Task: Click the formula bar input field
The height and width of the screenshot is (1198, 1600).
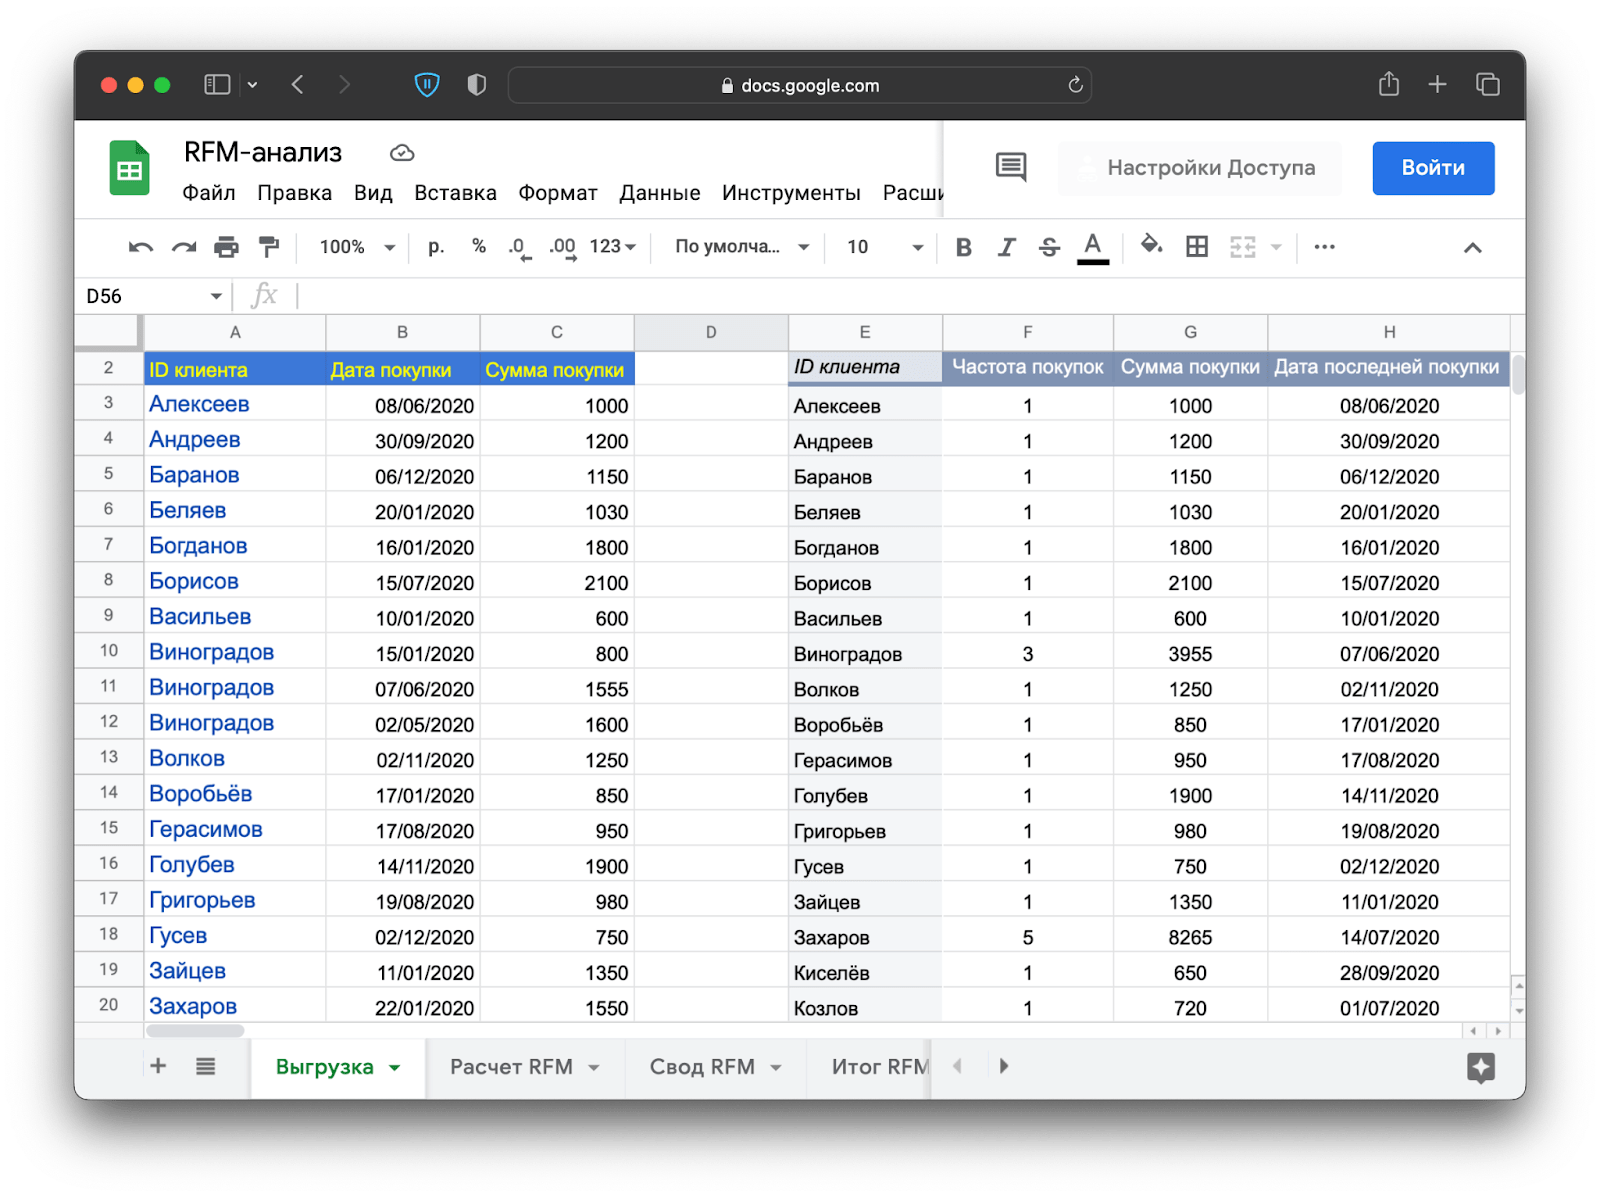Action: click(x=900, y=296)
